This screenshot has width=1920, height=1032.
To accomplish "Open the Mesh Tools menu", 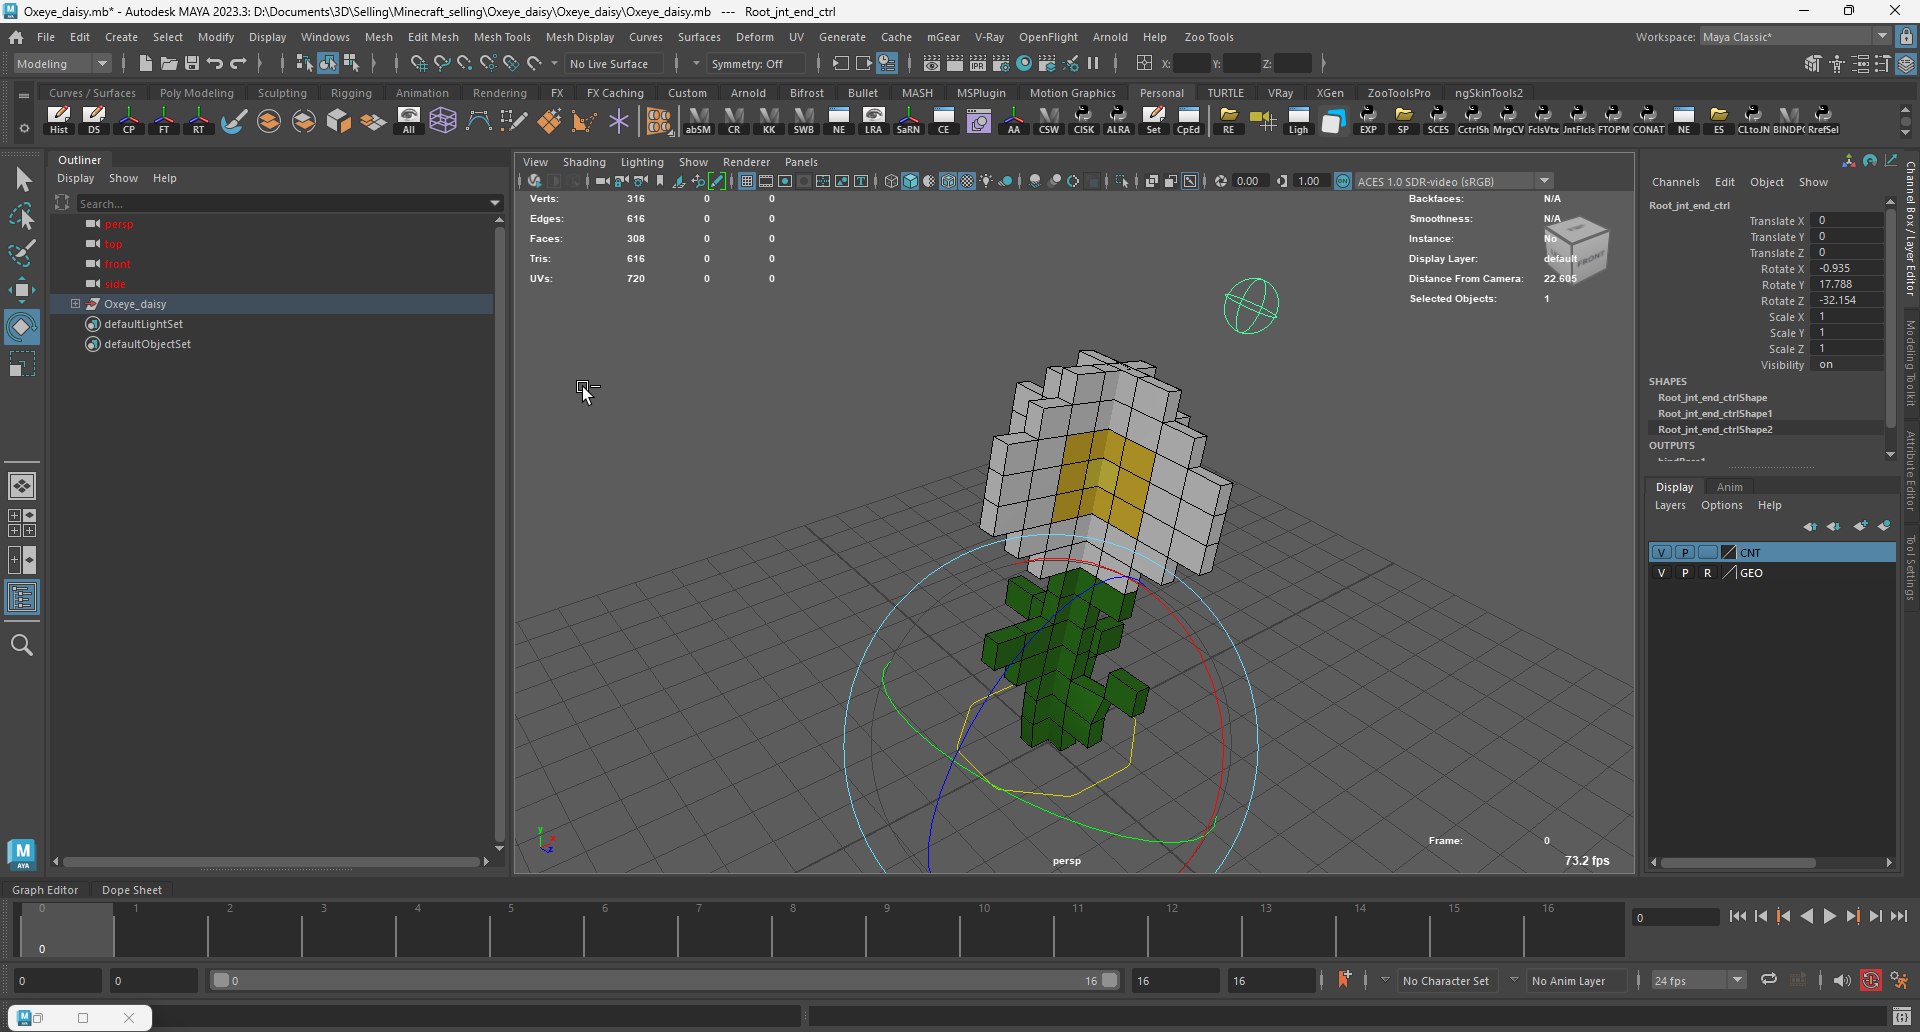I will coord(502,37).
